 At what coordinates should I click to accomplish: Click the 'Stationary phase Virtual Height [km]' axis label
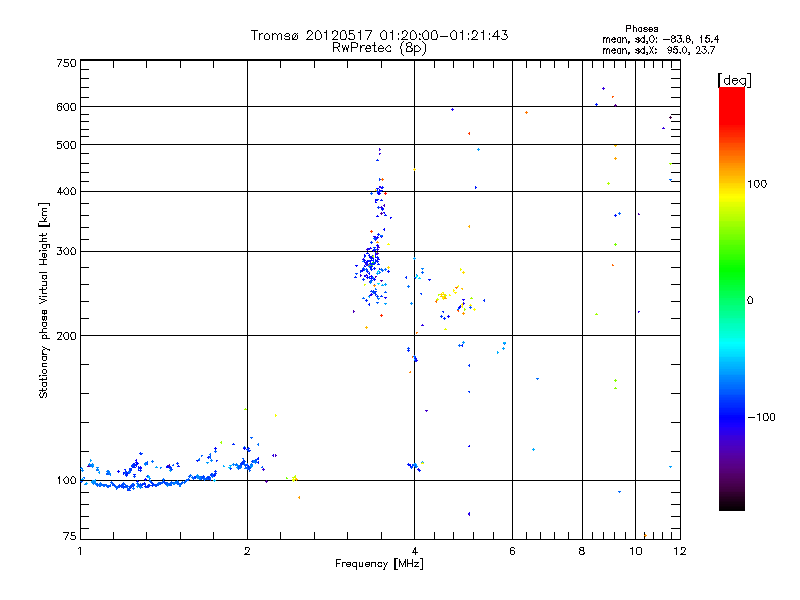(x=43, y=301)
